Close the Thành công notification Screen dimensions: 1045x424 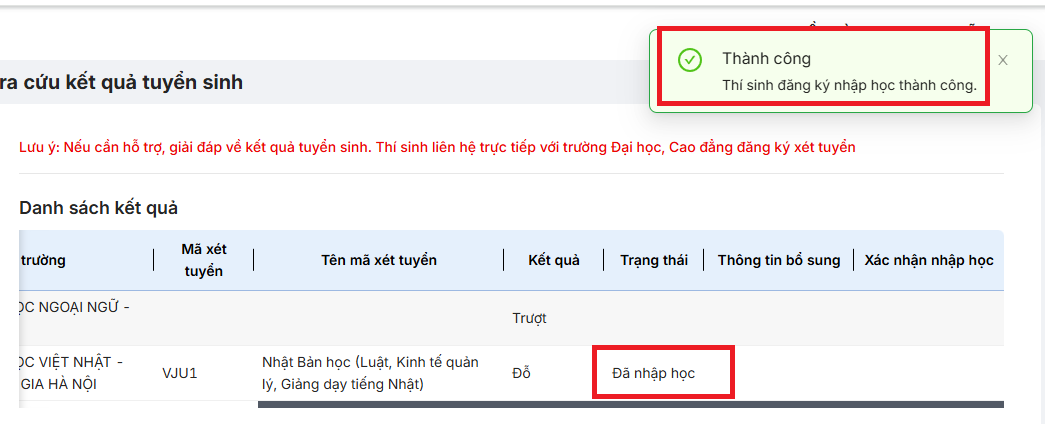[x=1002, y=60]
